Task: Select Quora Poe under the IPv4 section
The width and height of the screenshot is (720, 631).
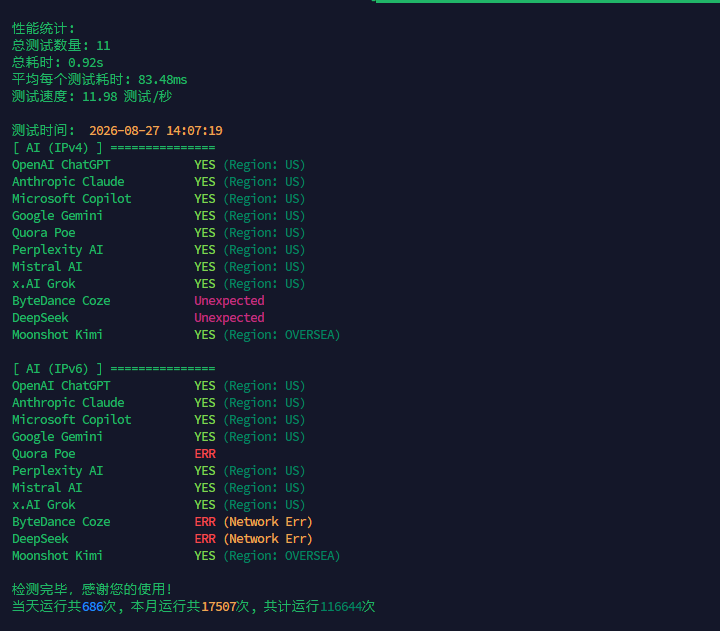Action: coord(44,232)
